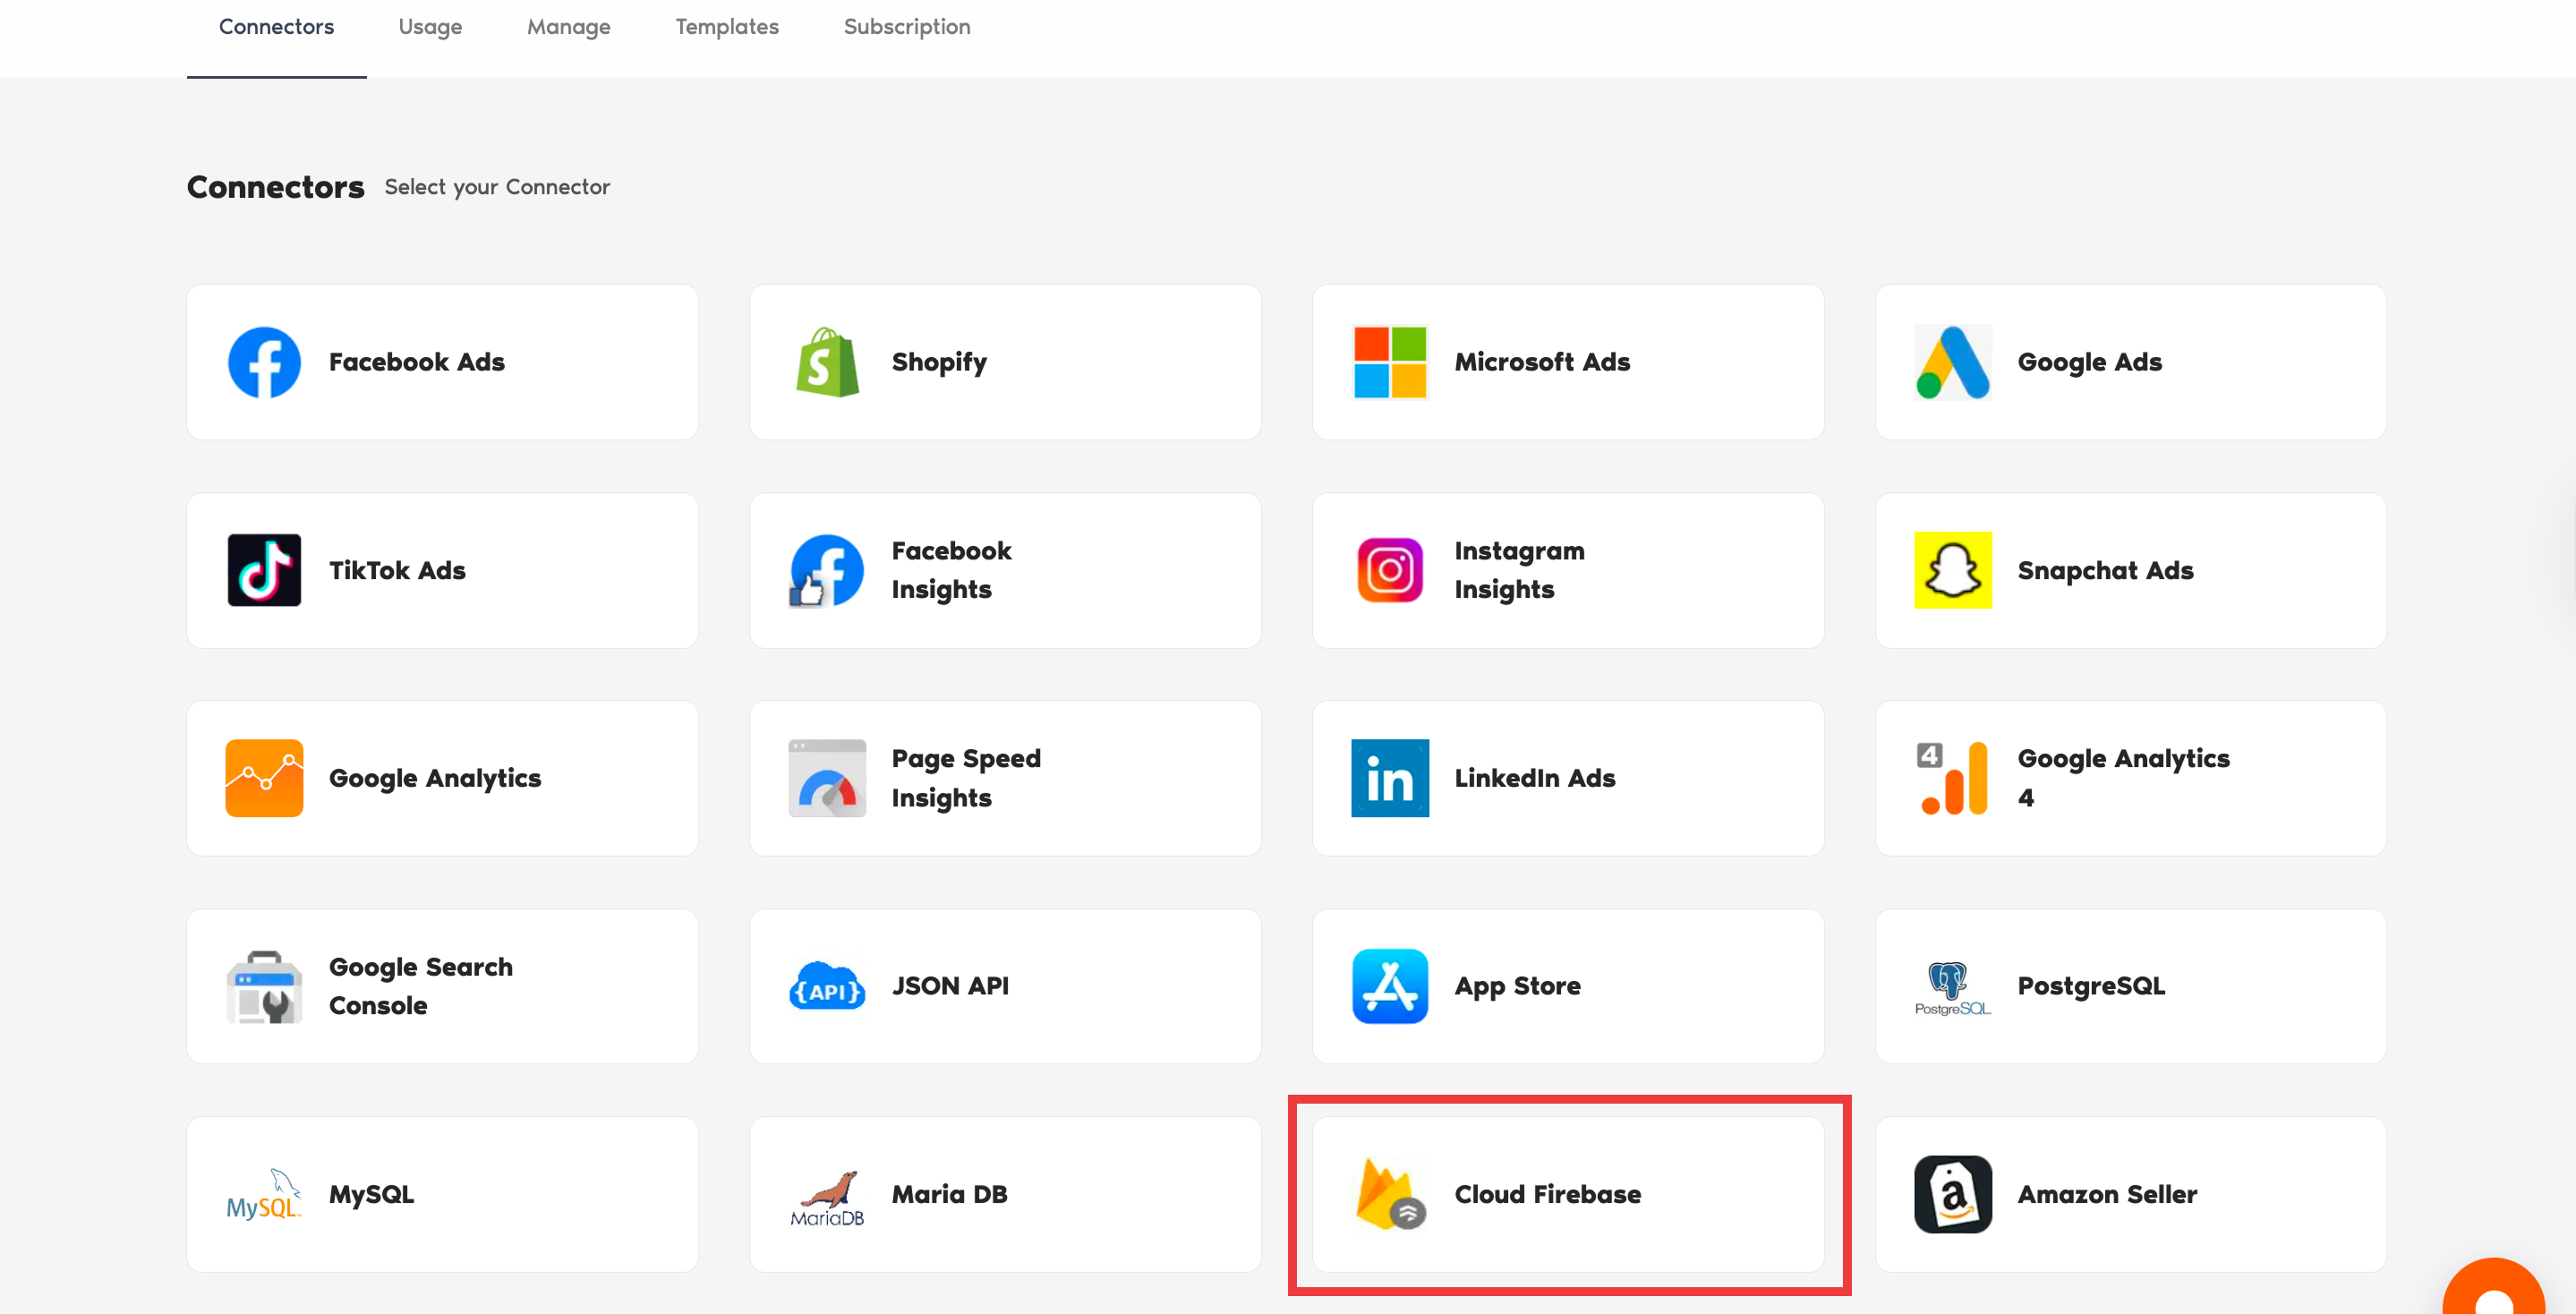Click the Snapchat ghost icon

tap(1952, 570)
